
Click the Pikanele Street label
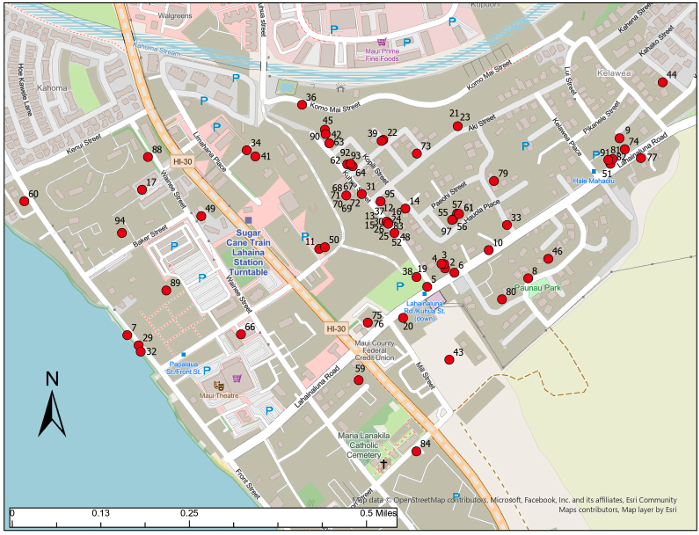click(x=601, y=118)
